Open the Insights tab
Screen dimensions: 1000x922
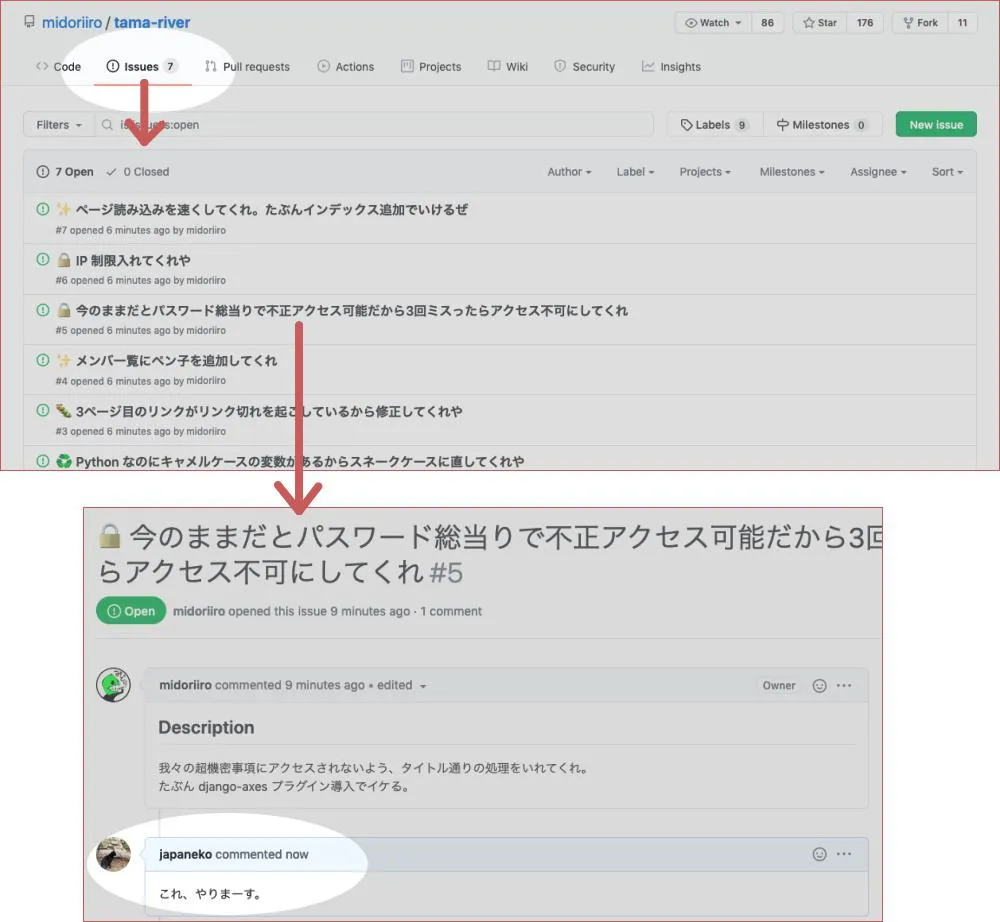click(x=671, y=66)
